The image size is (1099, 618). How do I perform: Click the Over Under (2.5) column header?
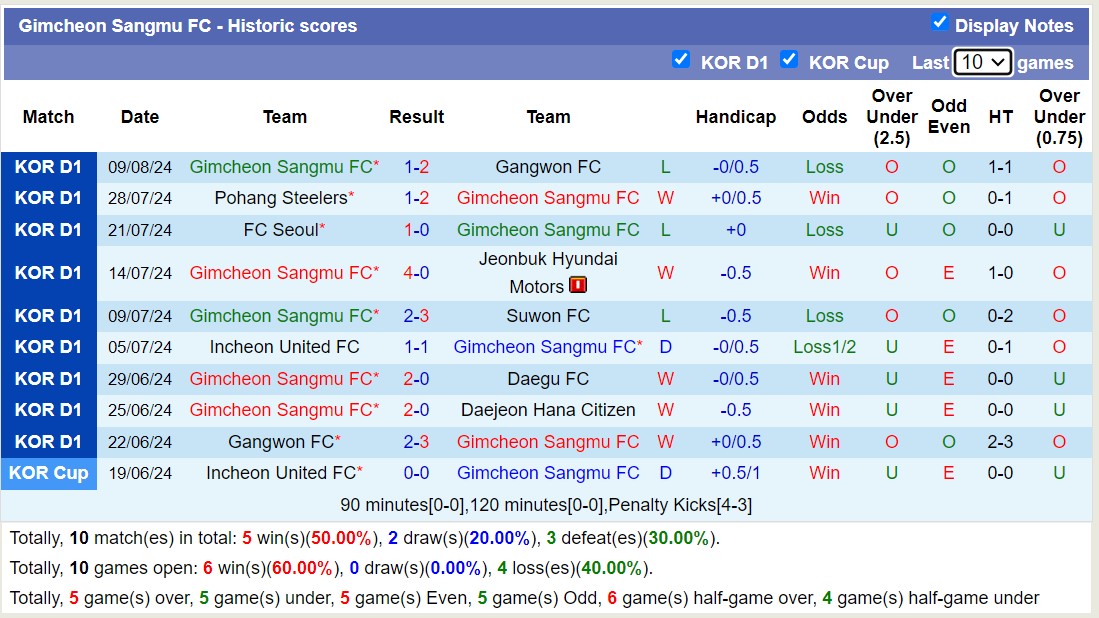(x=891, y=117)
